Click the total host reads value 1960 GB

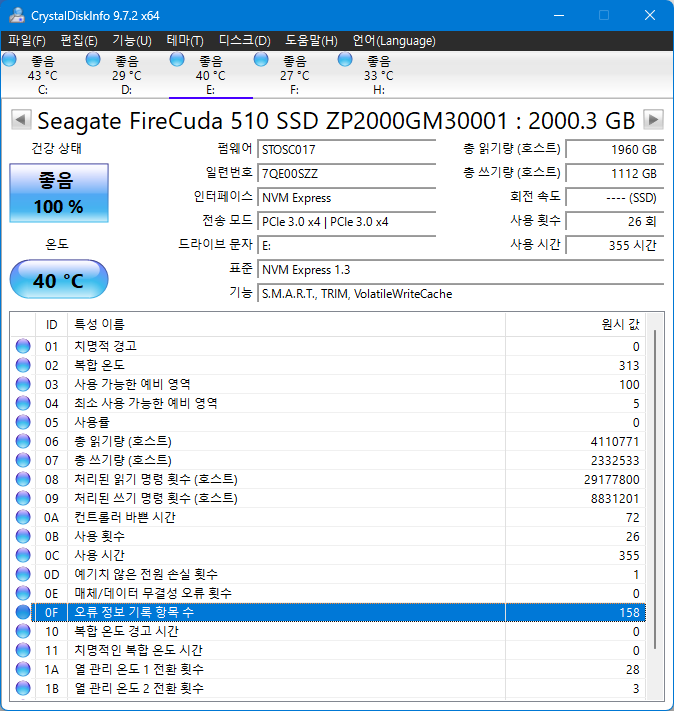(x=615, y=149)
